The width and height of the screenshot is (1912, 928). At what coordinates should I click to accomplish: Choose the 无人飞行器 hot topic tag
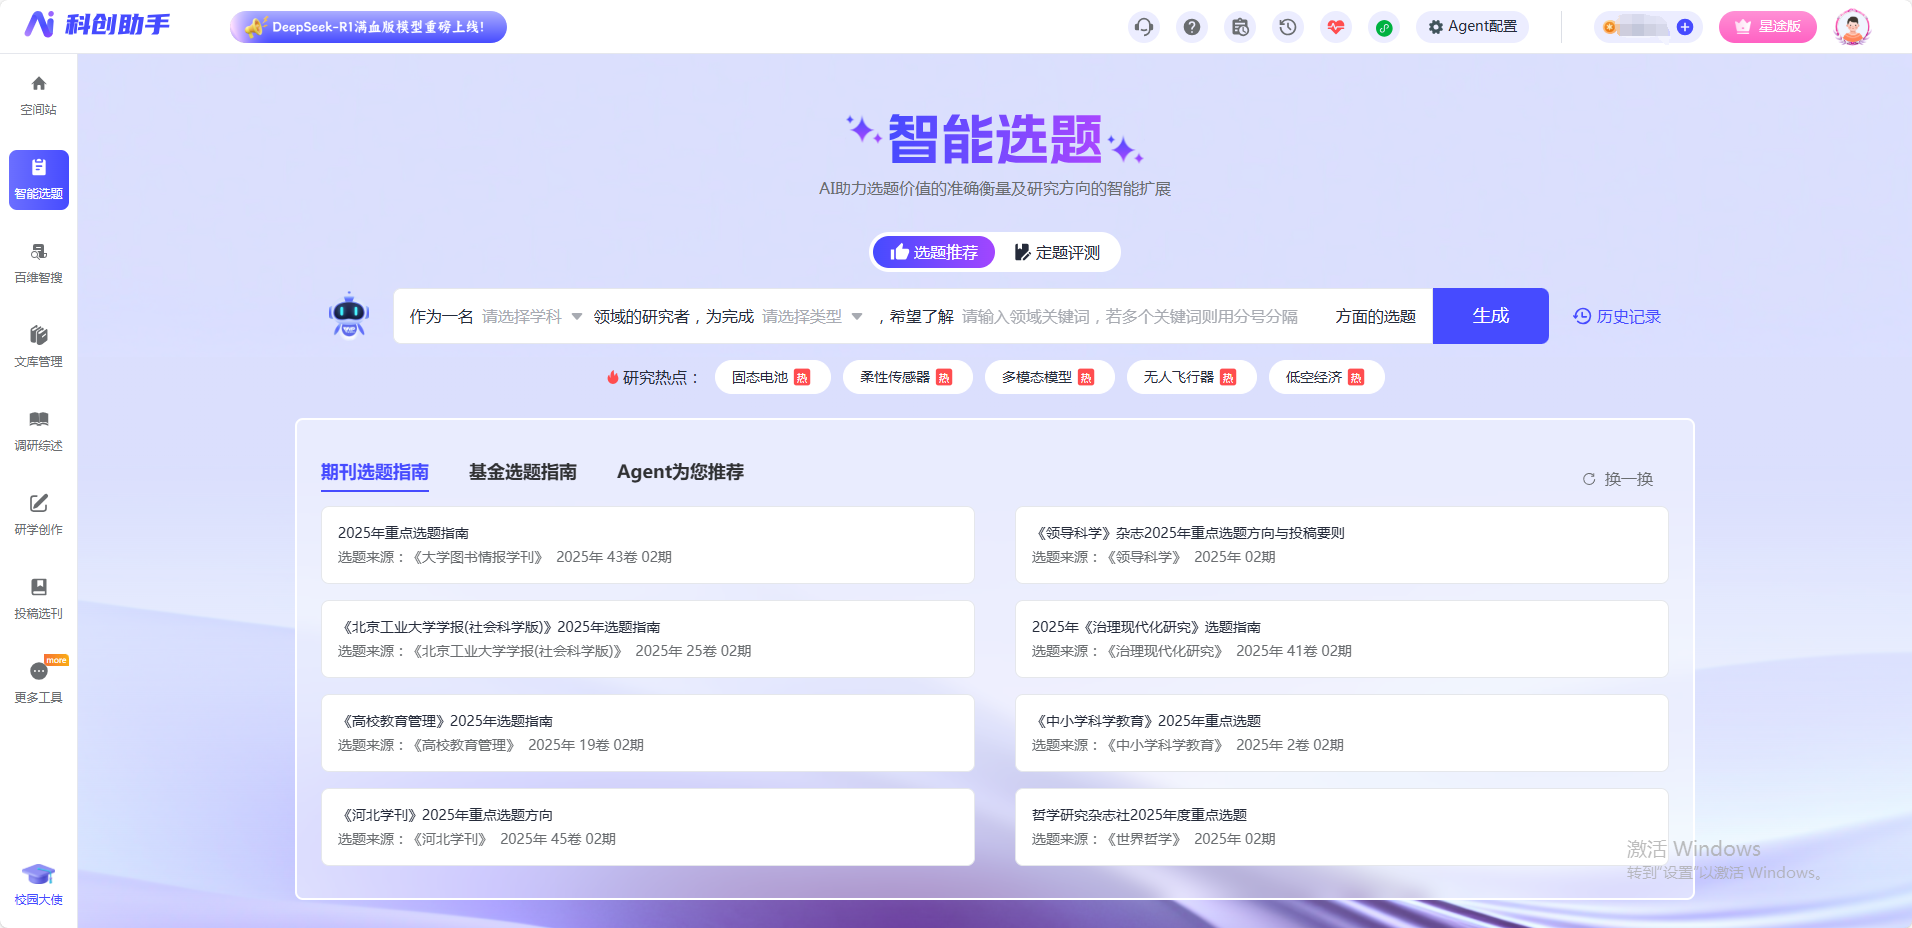tap(1191, 377)
